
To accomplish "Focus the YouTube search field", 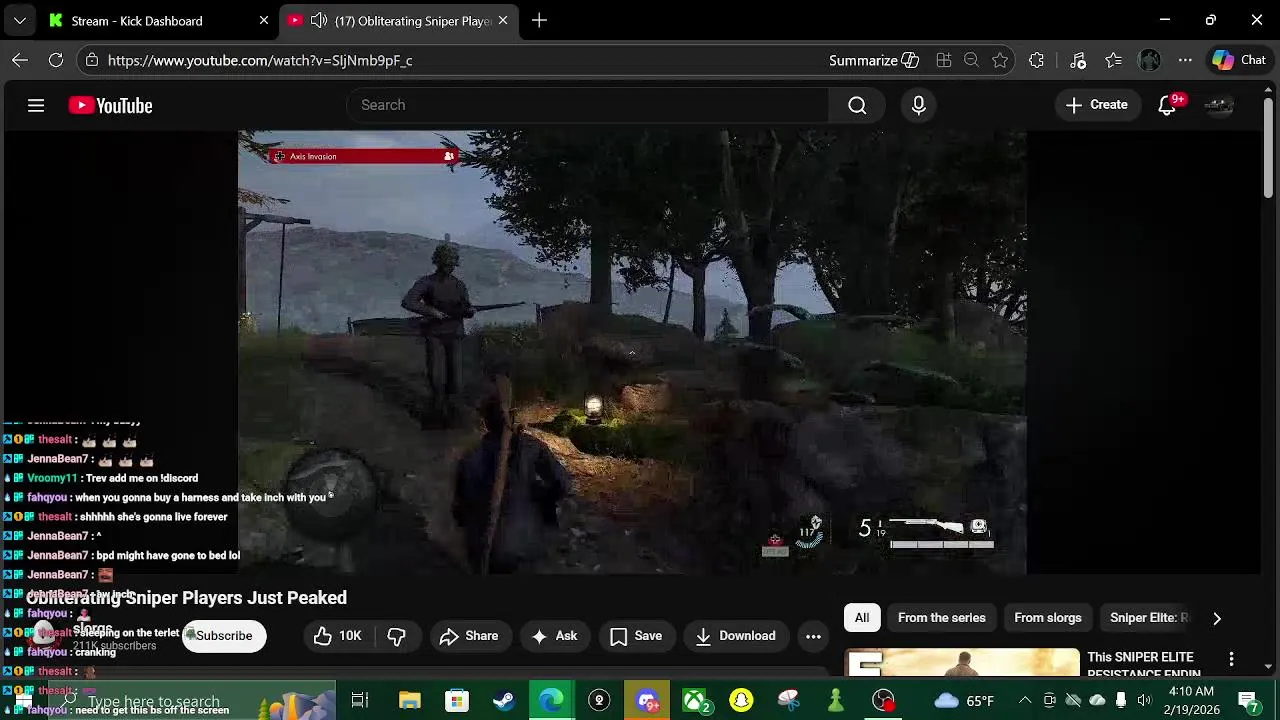I will [x=588, y=105].
